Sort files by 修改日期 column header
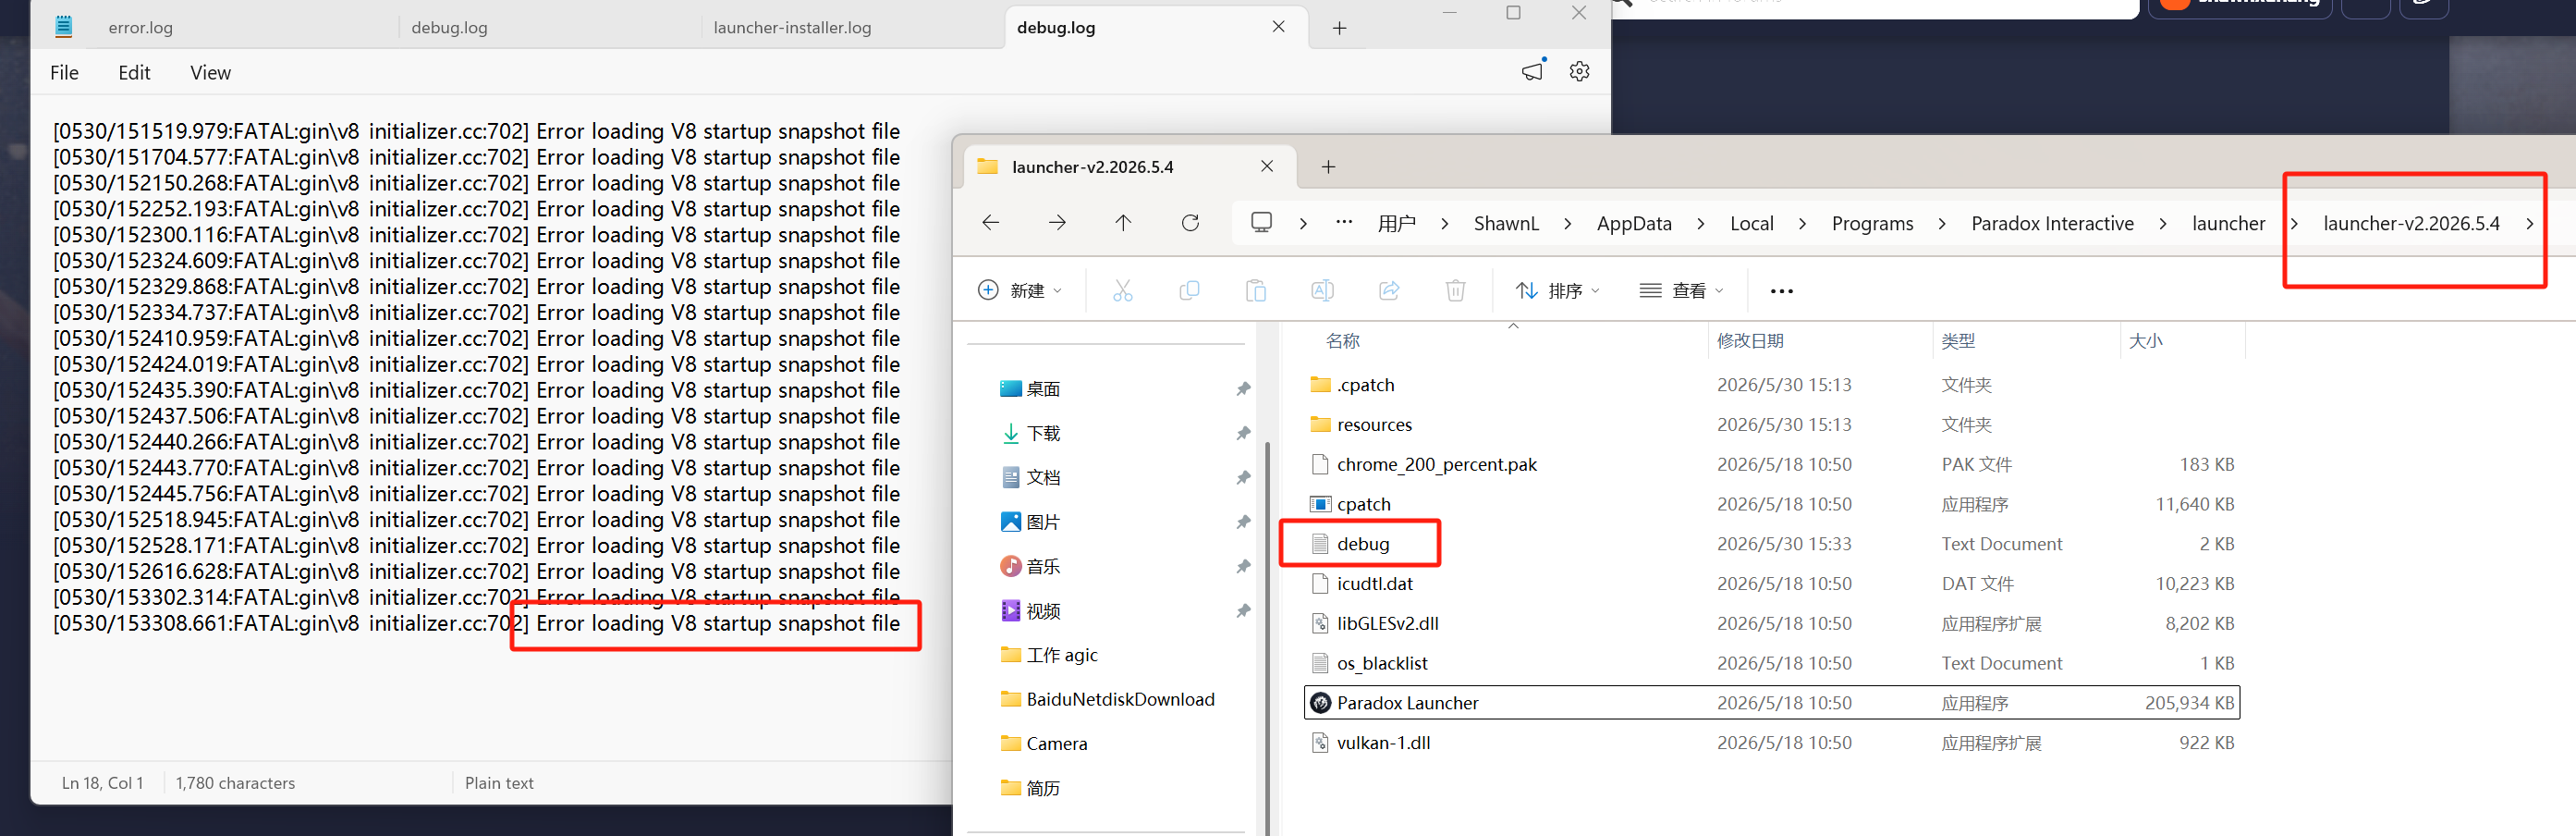 [x=1750, y=341]
